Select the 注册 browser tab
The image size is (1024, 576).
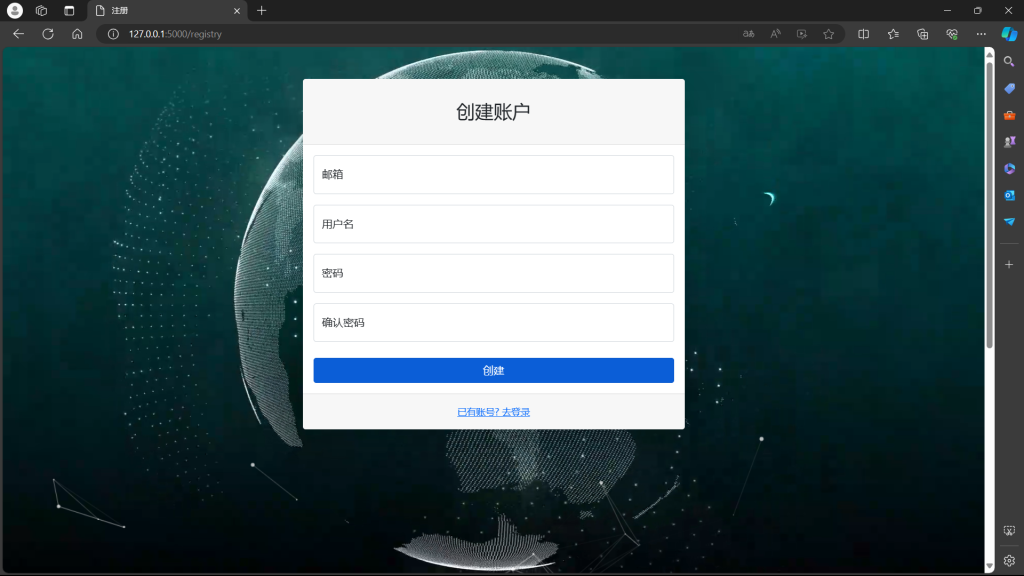pos(160,10)
